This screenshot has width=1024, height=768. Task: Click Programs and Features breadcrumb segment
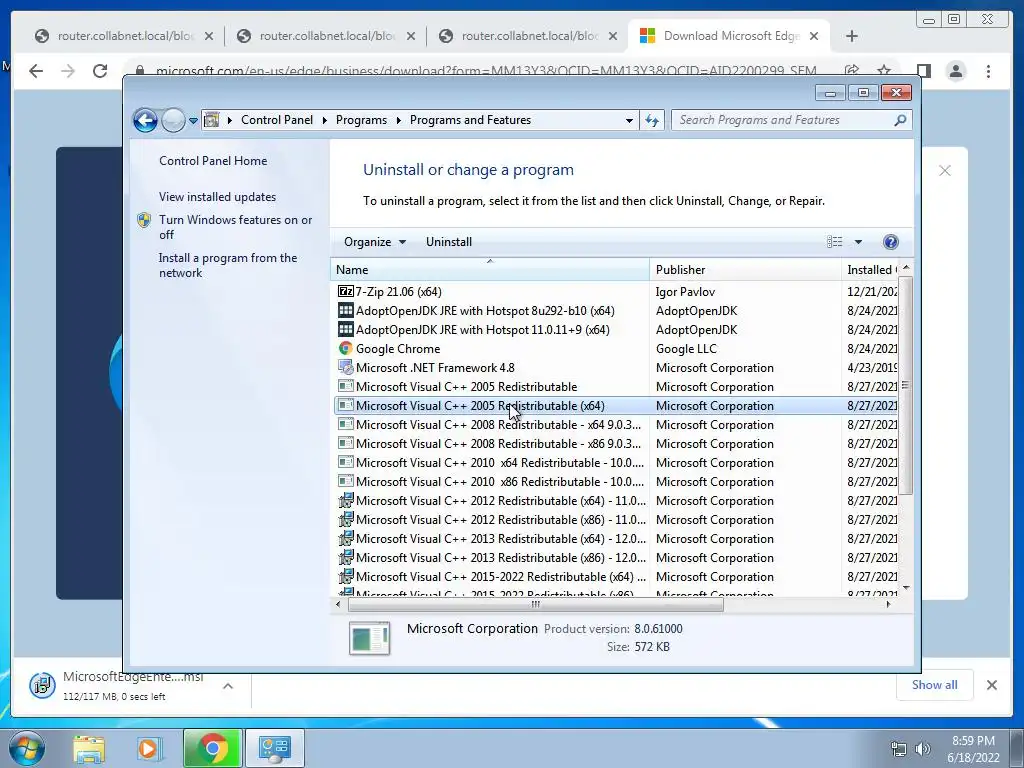click(470, 120)
